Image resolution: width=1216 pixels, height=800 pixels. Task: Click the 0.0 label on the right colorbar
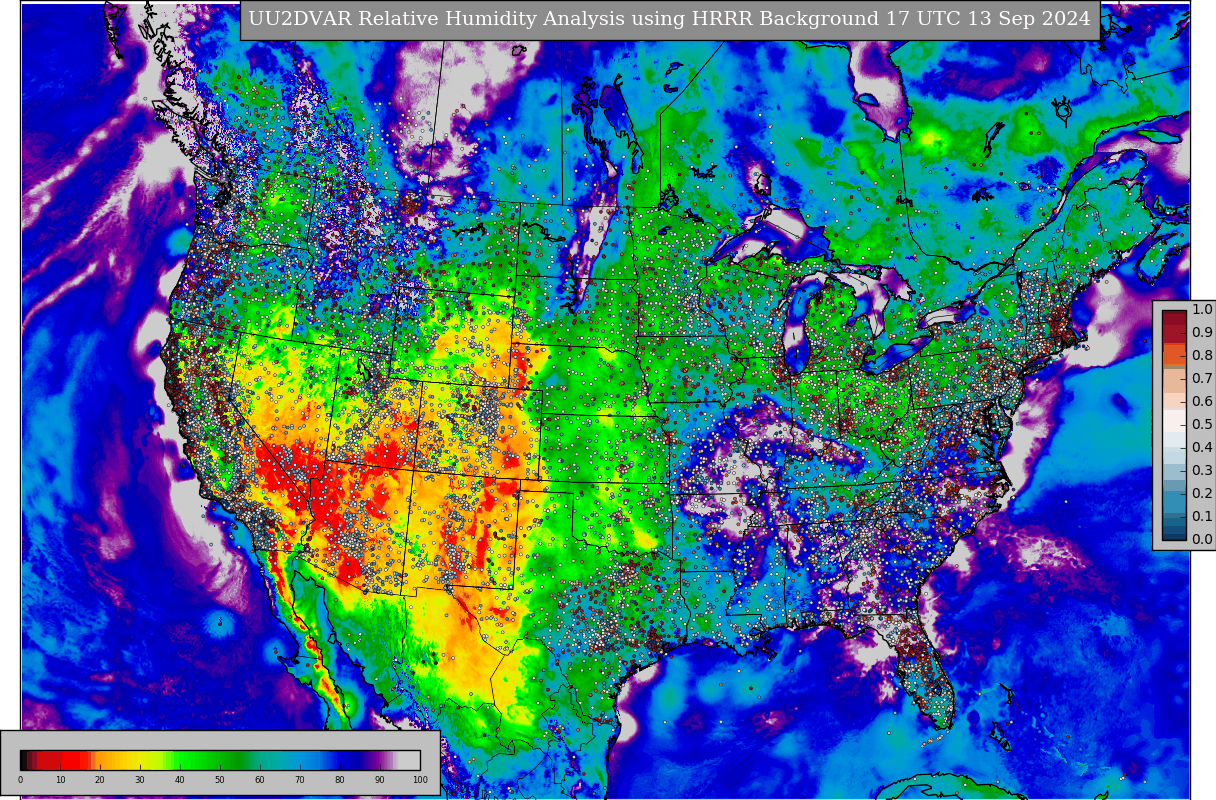tap(1202, 539)
